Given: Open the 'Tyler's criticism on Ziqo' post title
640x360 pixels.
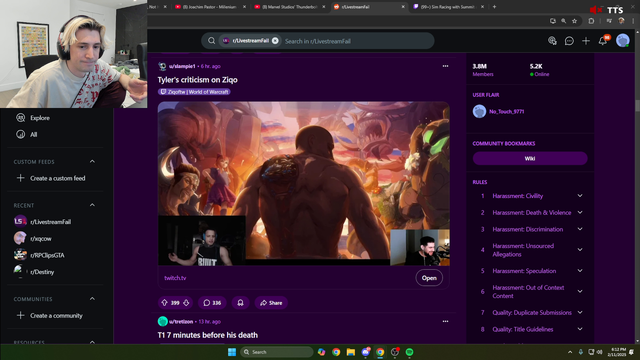Looking at the screenshot, I should (198, 80).
